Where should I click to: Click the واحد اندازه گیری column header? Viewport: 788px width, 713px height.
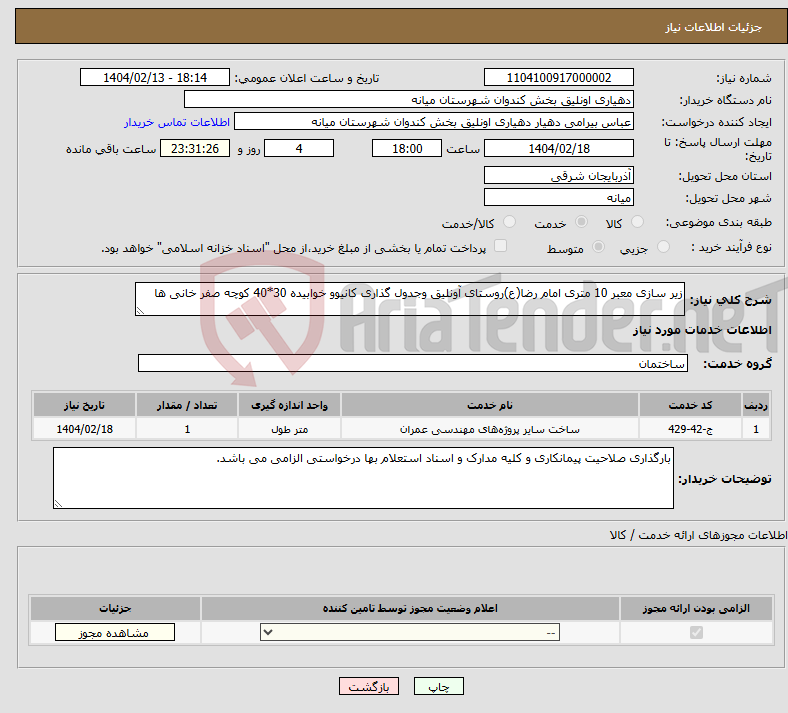[289, 405]
